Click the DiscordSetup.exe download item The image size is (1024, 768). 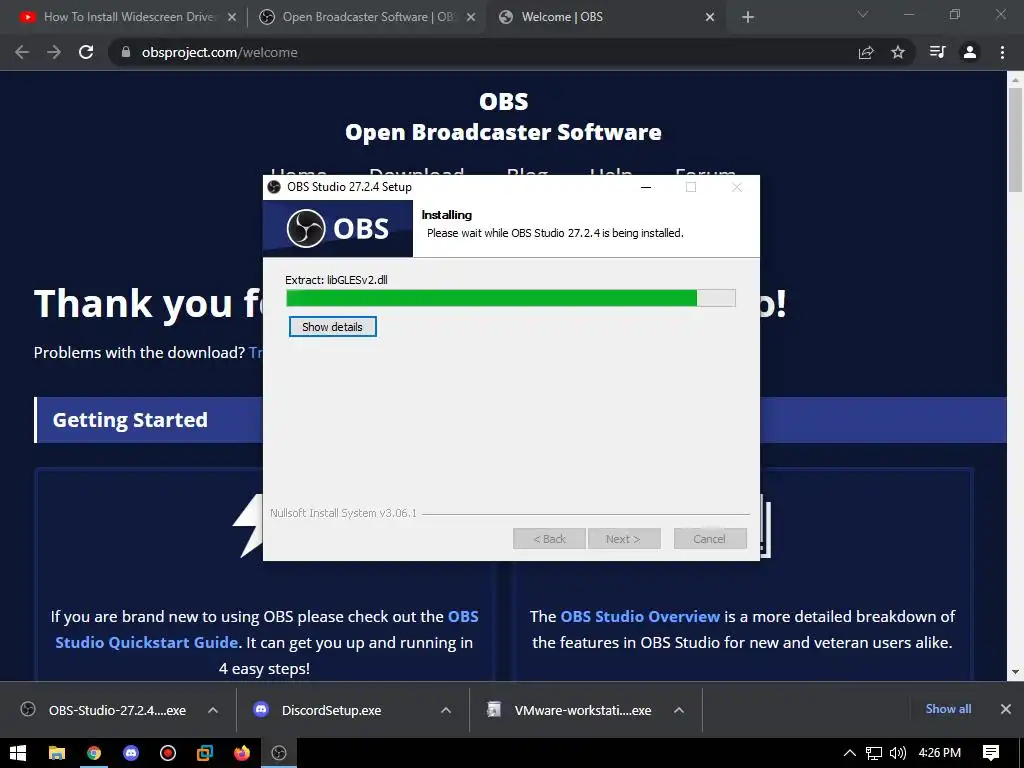[x=320, y=710]
